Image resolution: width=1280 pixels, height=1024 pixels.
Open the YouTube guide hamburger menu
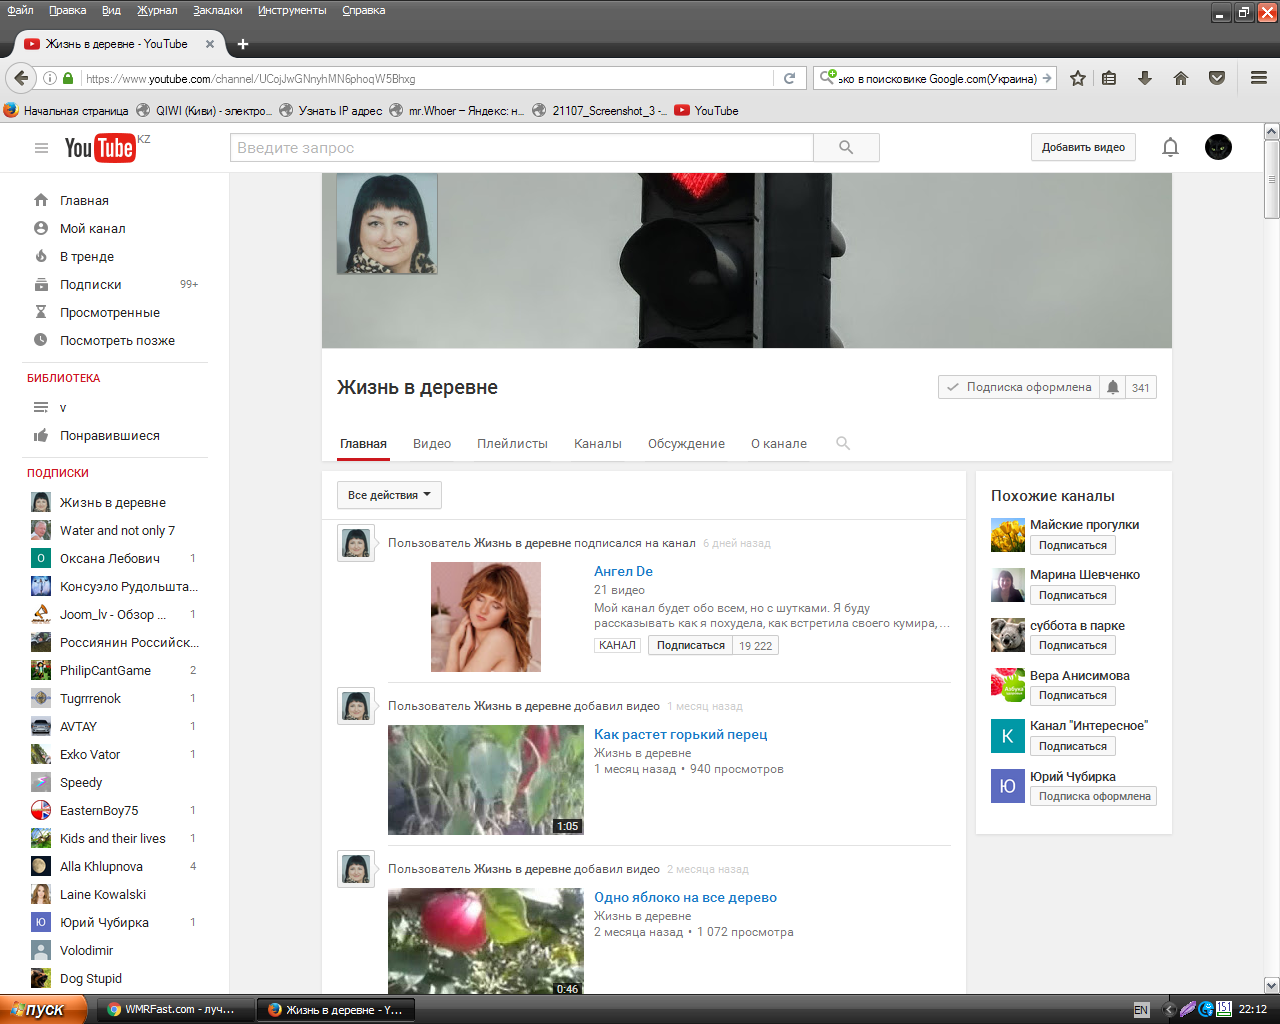point(41,148)
